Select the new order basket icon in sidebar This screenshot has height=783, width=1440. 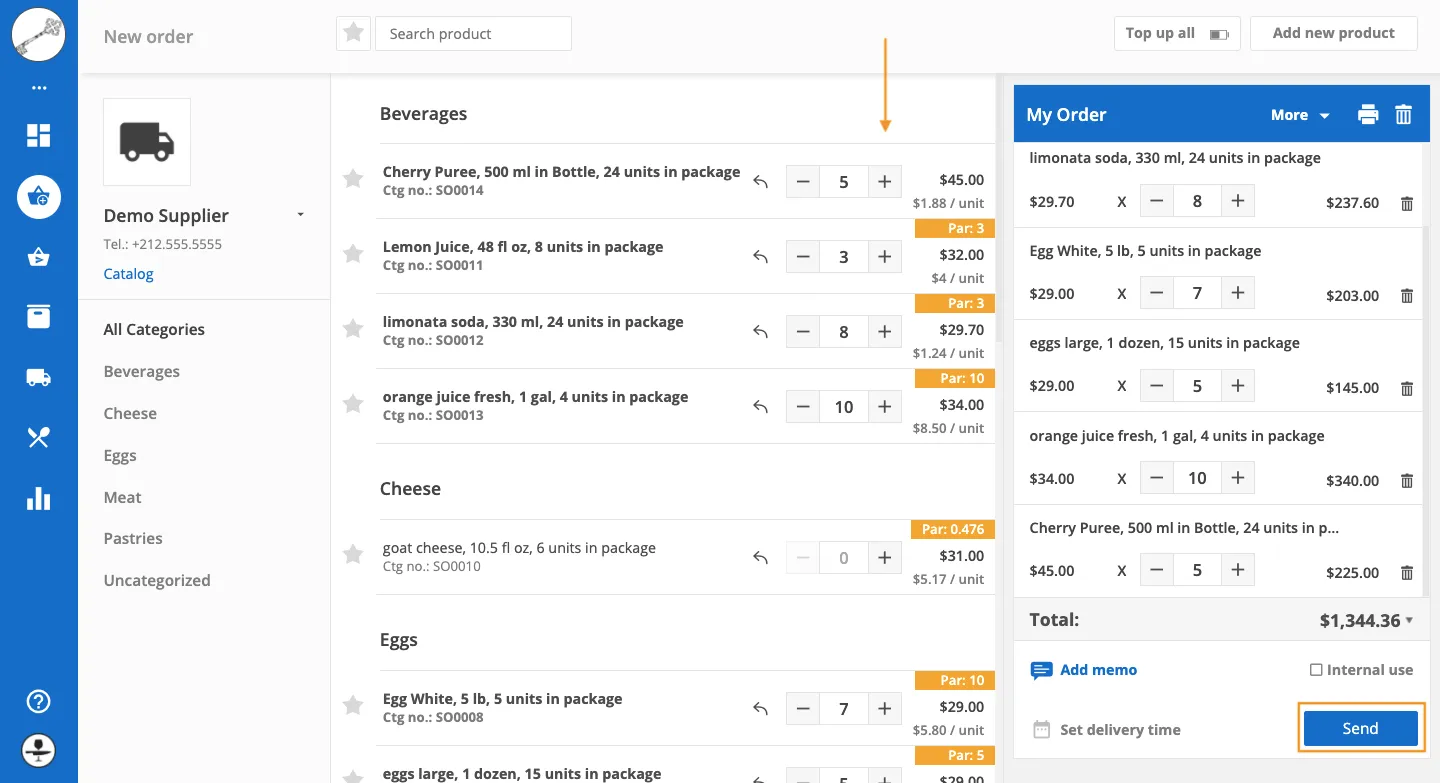click(x=39, y=197)
